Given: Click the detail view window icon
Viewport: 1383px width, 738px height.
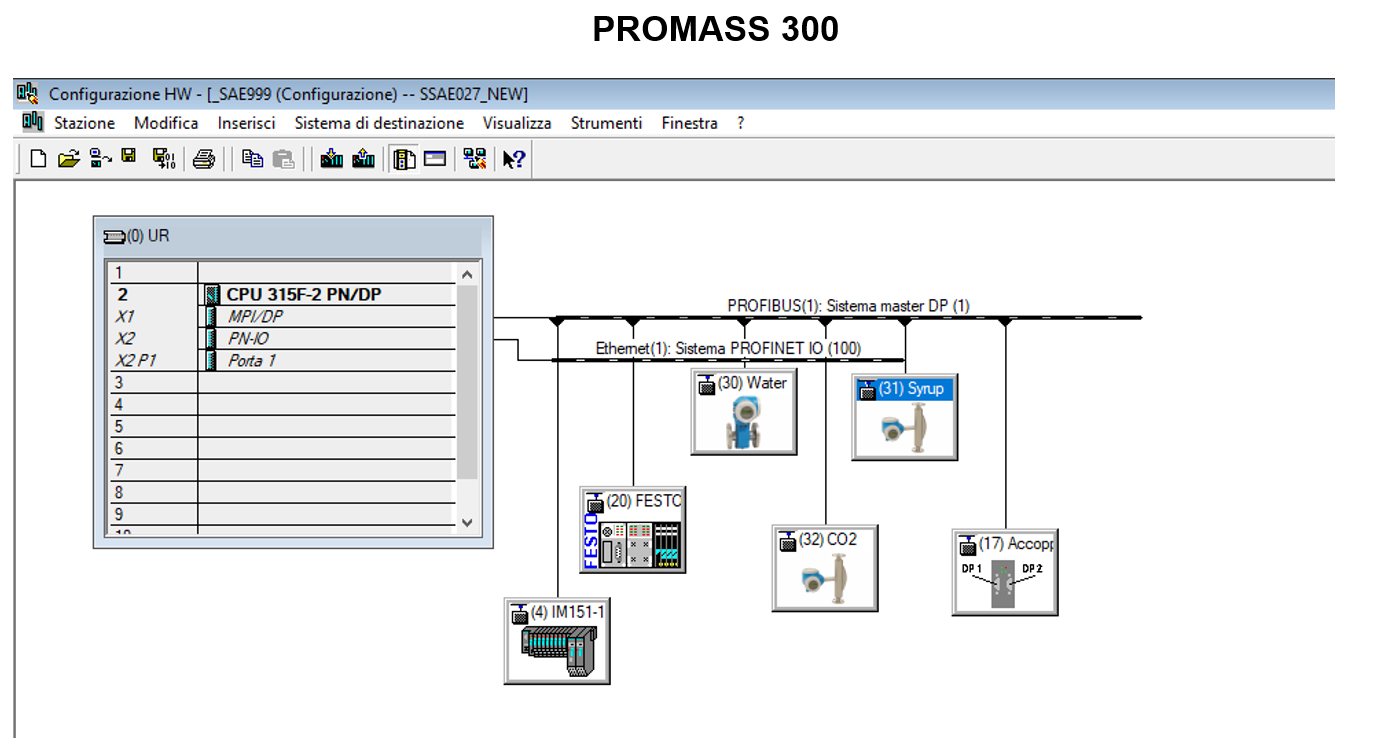Looking at the screenshot, I should tap(434, 158).
